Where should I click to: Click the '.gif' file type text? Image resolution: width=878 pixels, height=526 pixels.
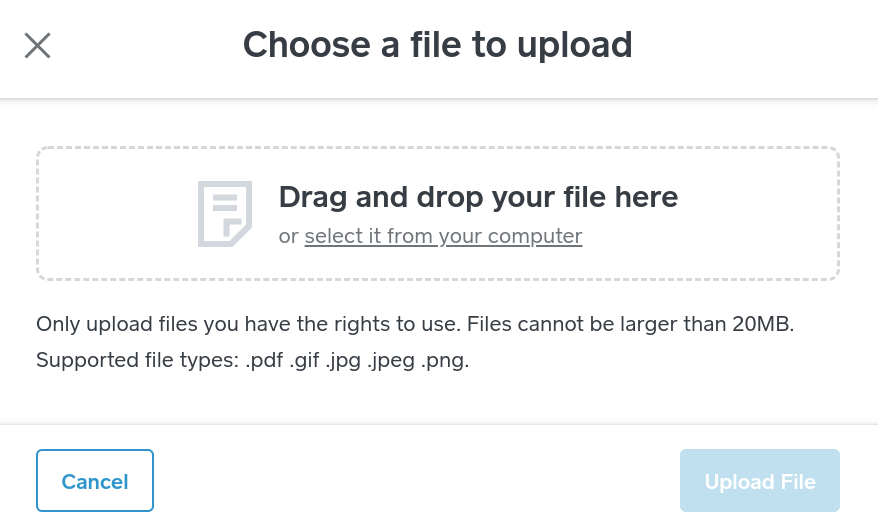306,360
